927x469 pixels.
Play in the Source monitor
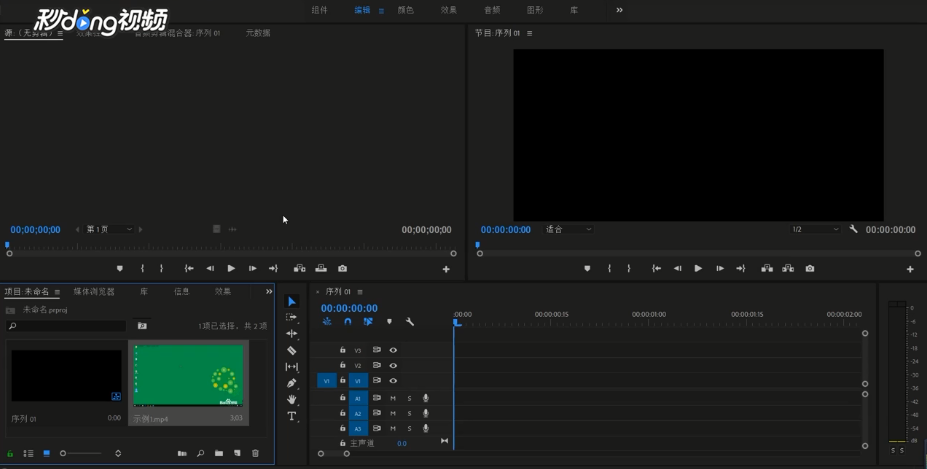point(231,269)
